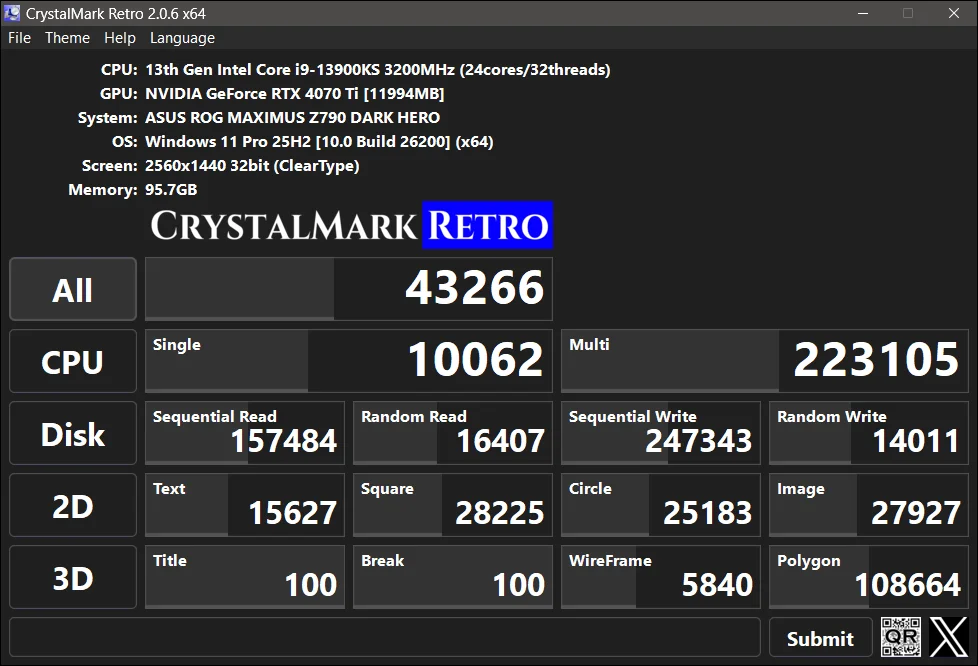Click the 3D Title score 100

click(x=245, y=577)
